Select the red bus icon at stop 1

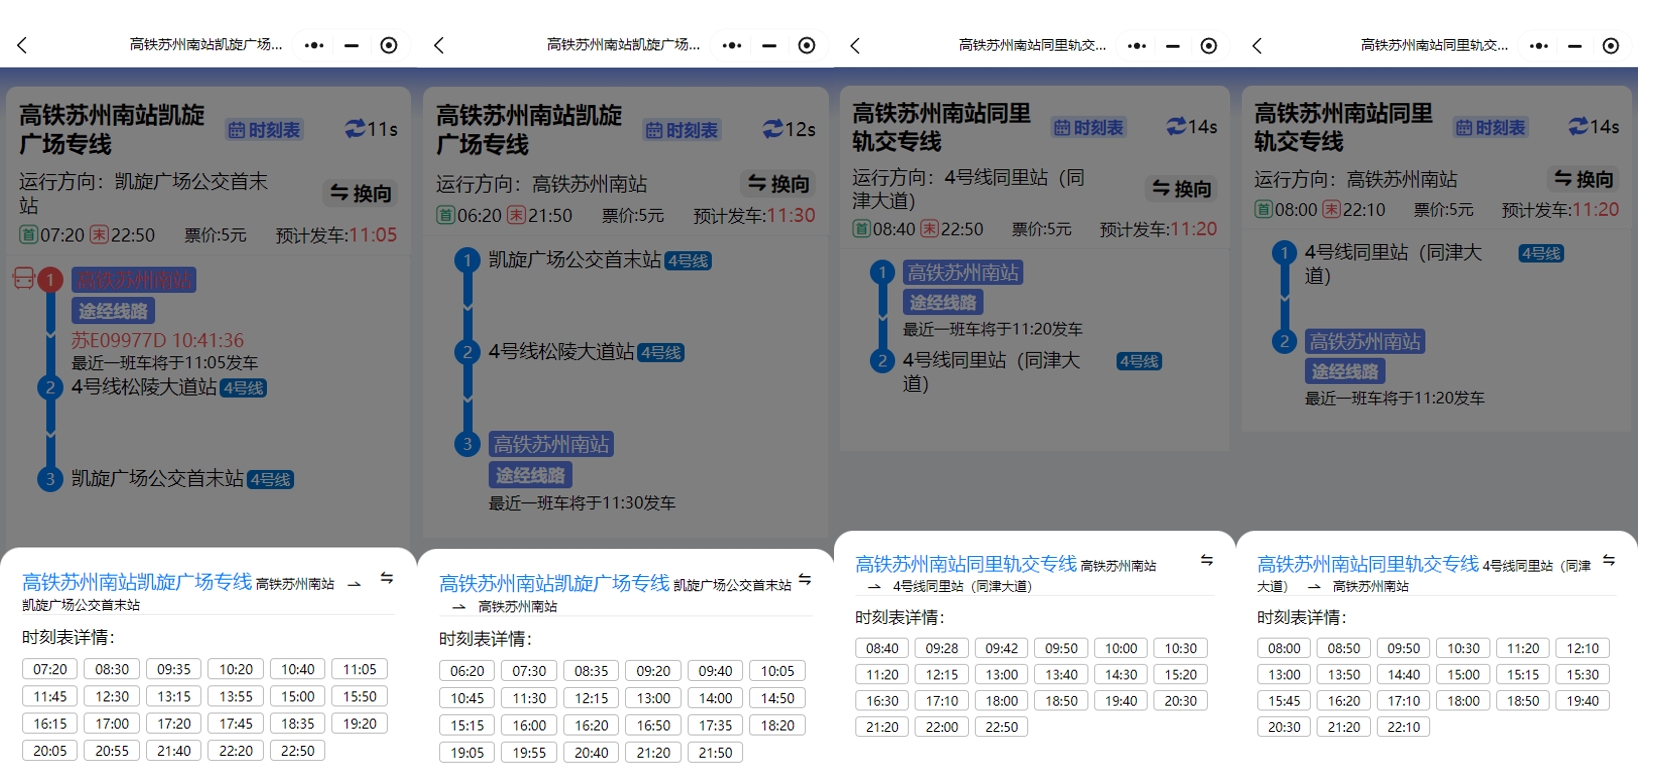(x=23, y=278)
